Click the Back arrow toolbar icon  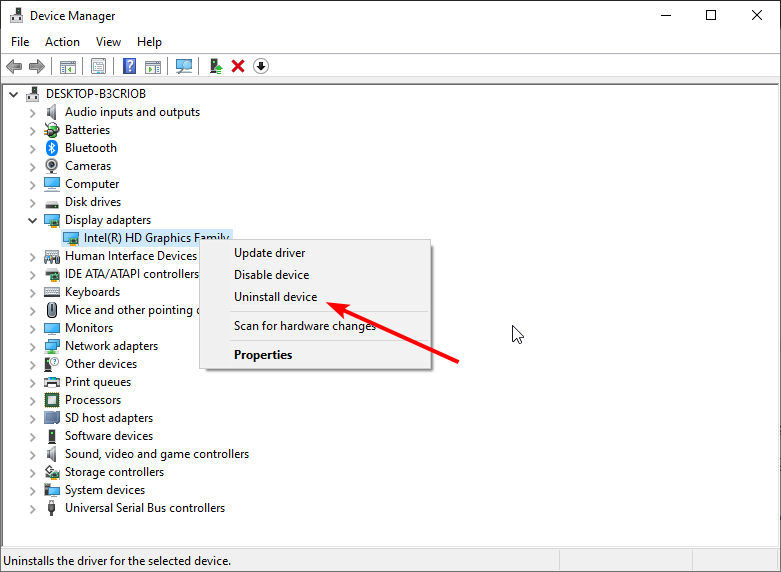[x=14, y=66]
